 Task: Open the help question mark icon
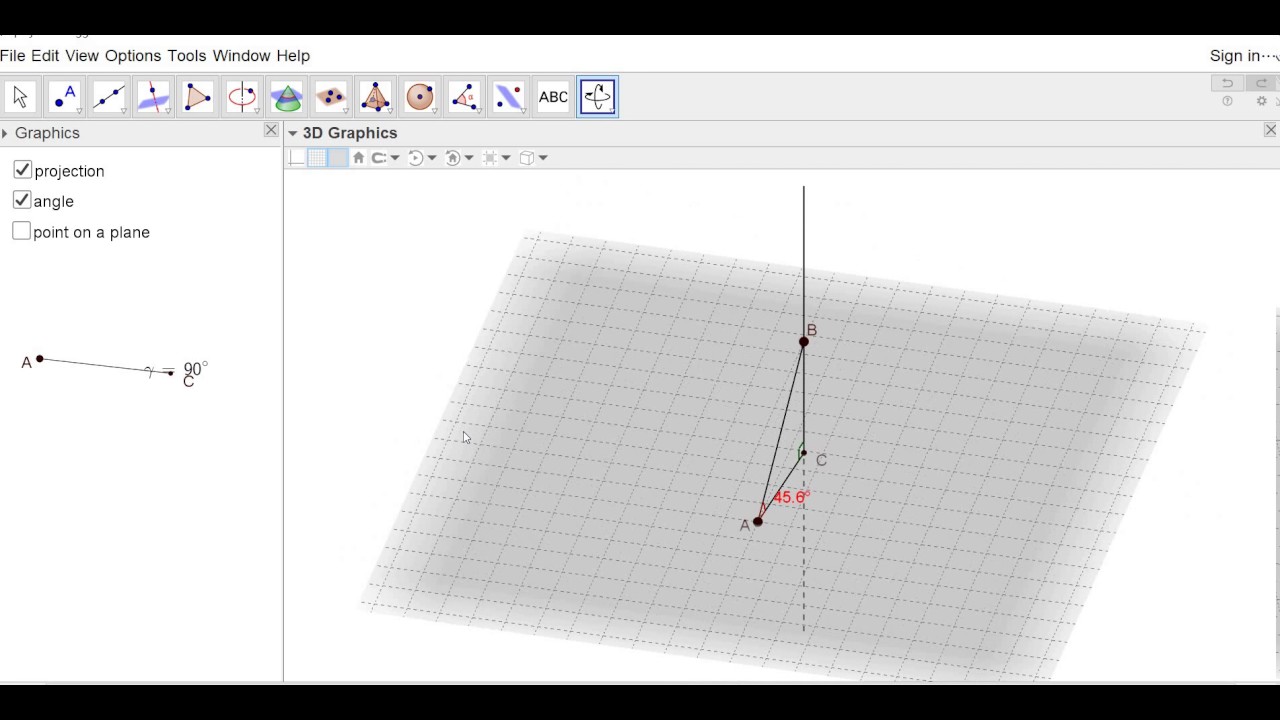1227,101
